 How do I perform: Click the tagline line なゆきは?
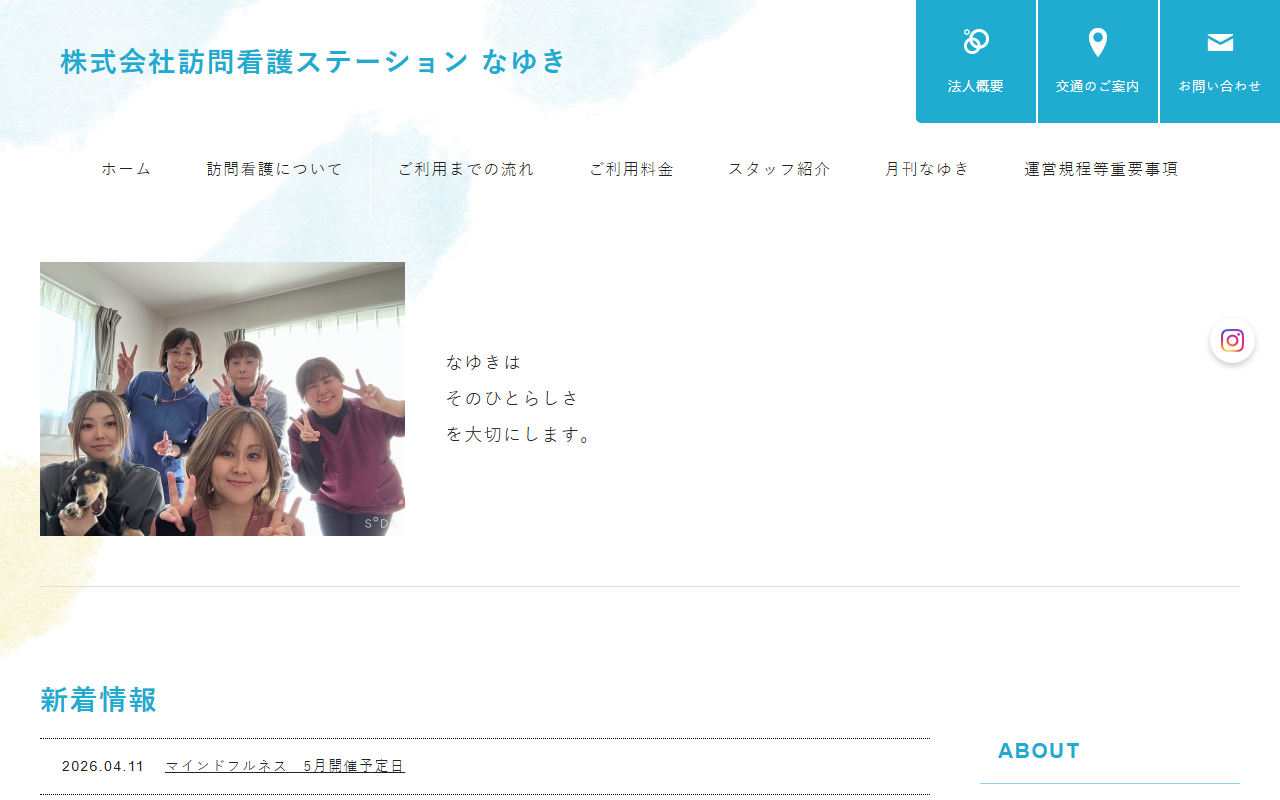point(484,362)
